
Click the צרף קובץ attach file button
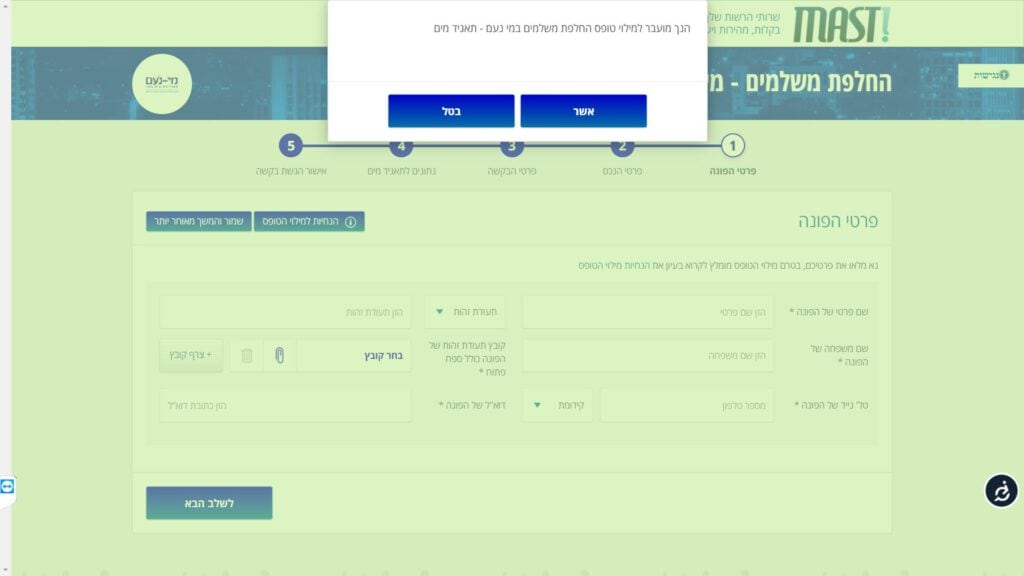point(191,355)
